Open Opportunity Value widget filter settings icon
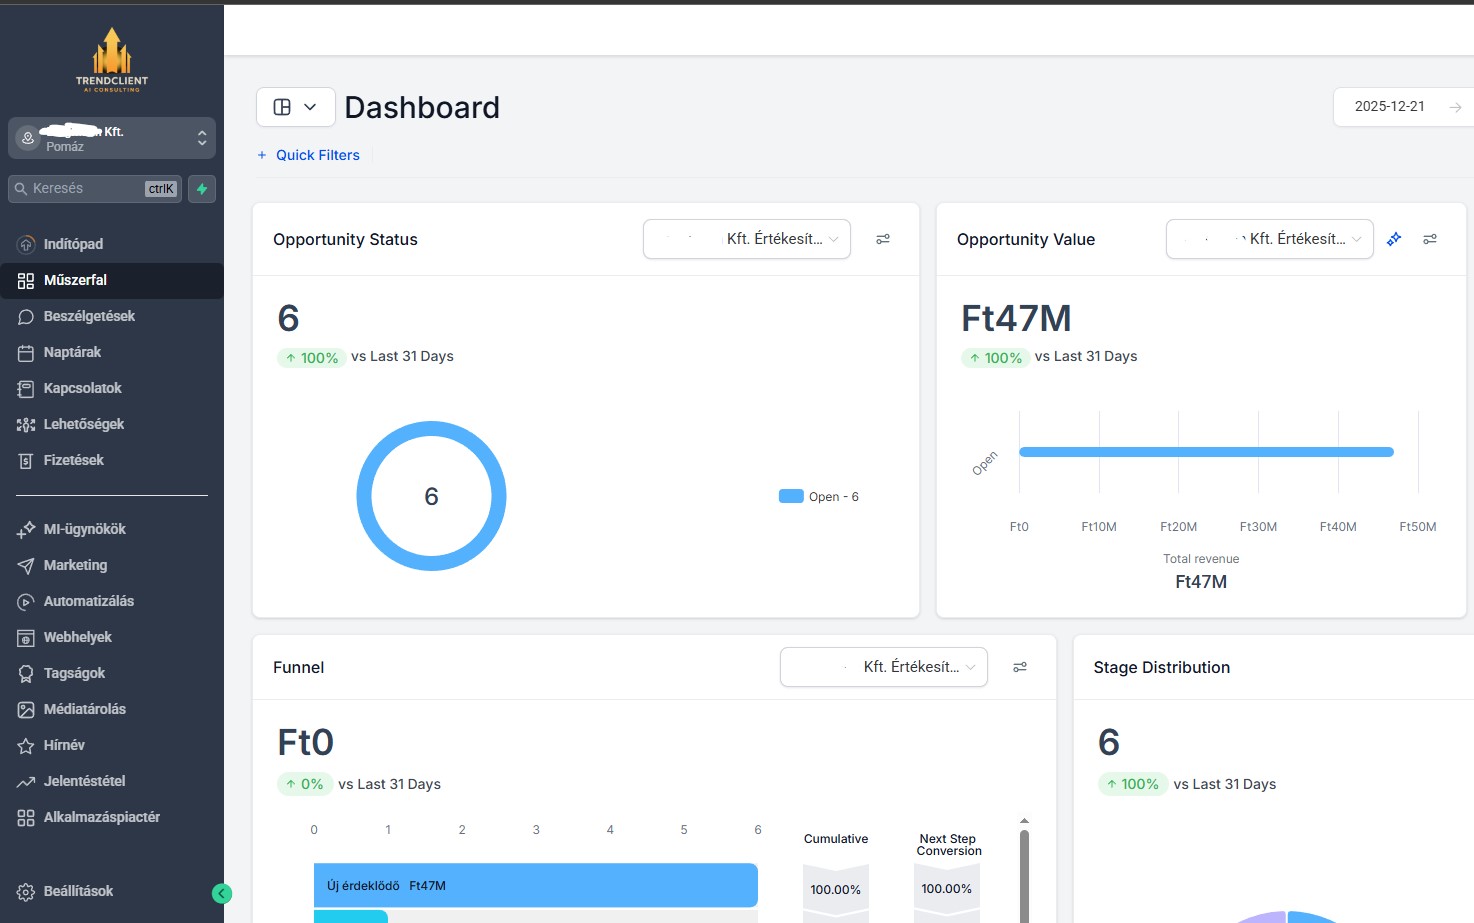Viewport: 1474px width, 923px height. (x=1430, y=239)
